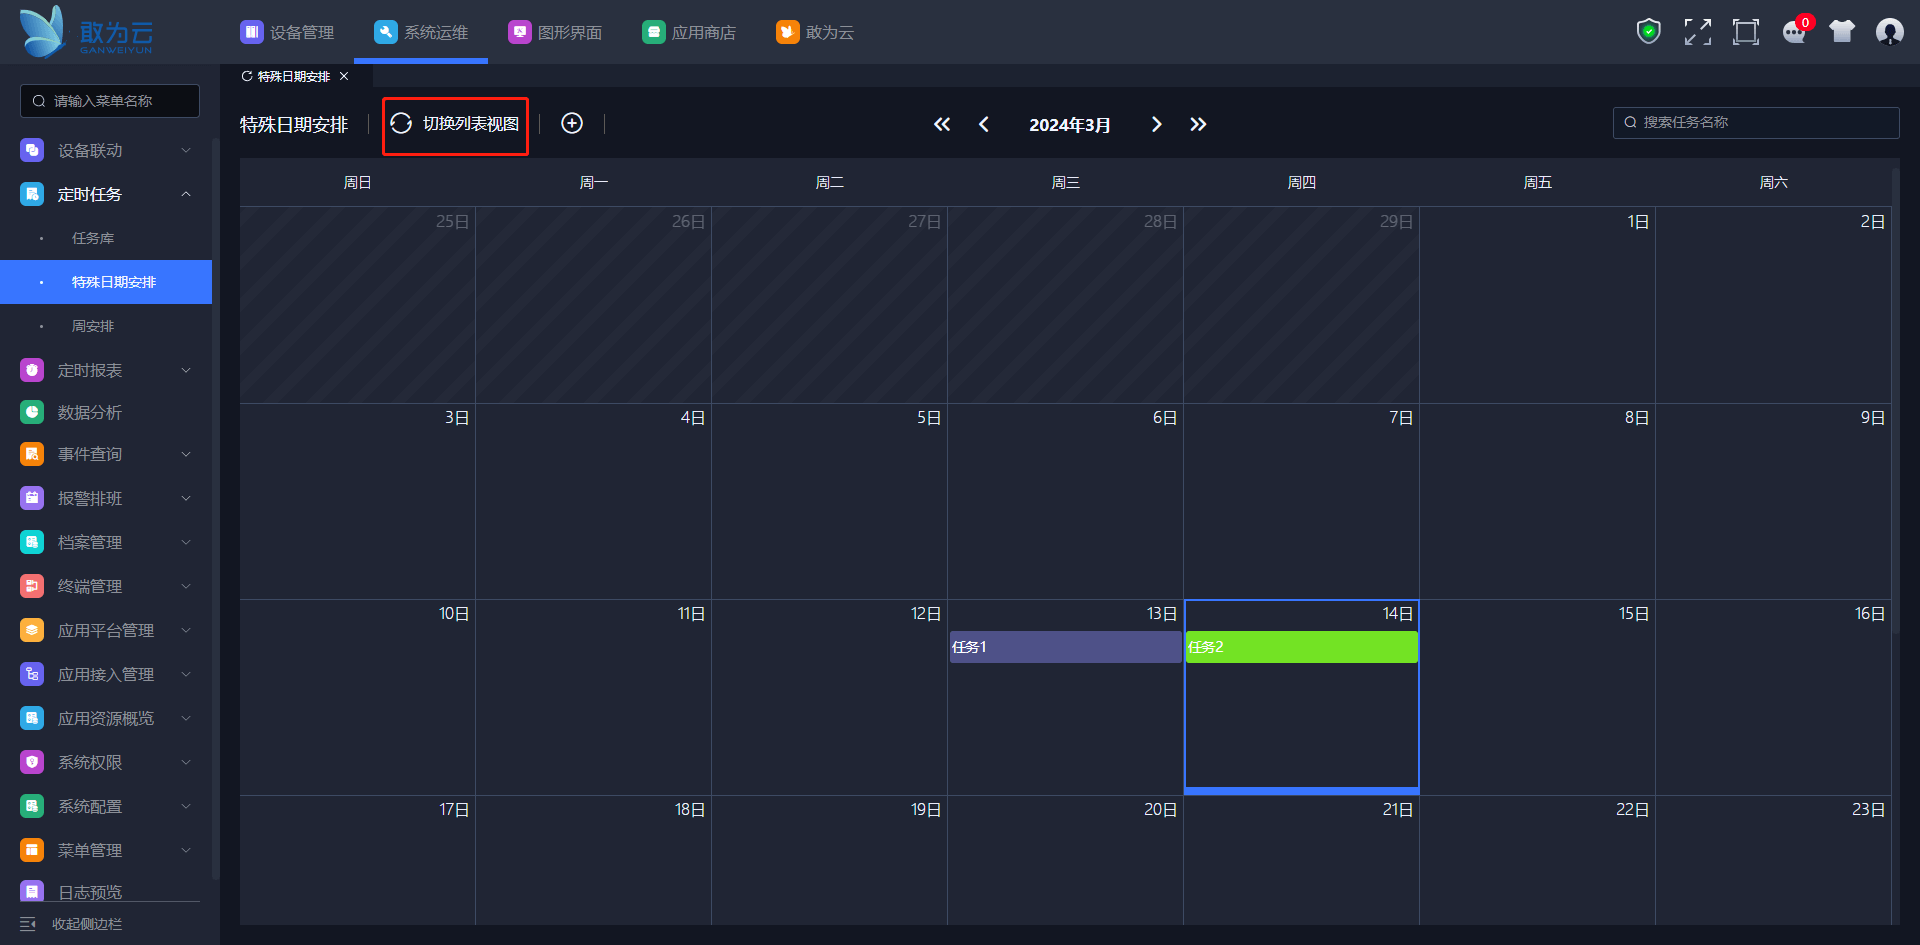Focus the 搜索任务名称 search field
This screenshot has height=945, width=1920.
pyautogui.click(x=1756, y=122)
